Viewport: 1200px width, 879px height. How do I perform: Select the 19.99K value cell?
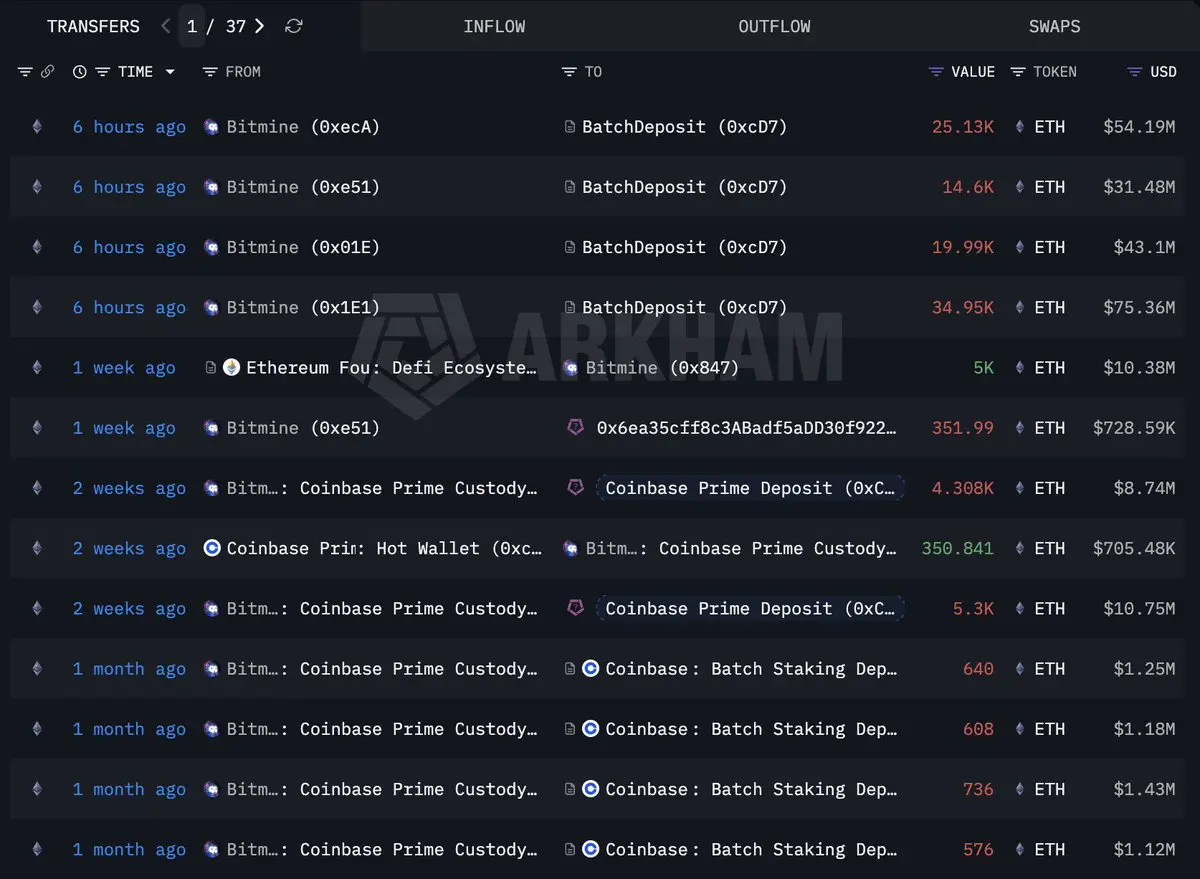click(962, 248)
